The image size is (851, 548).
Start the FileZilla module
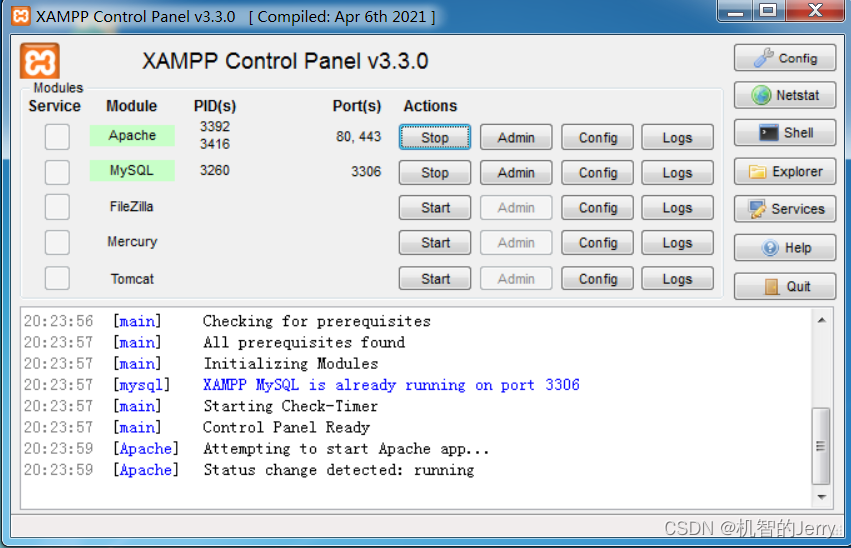[x=435, y=208]
